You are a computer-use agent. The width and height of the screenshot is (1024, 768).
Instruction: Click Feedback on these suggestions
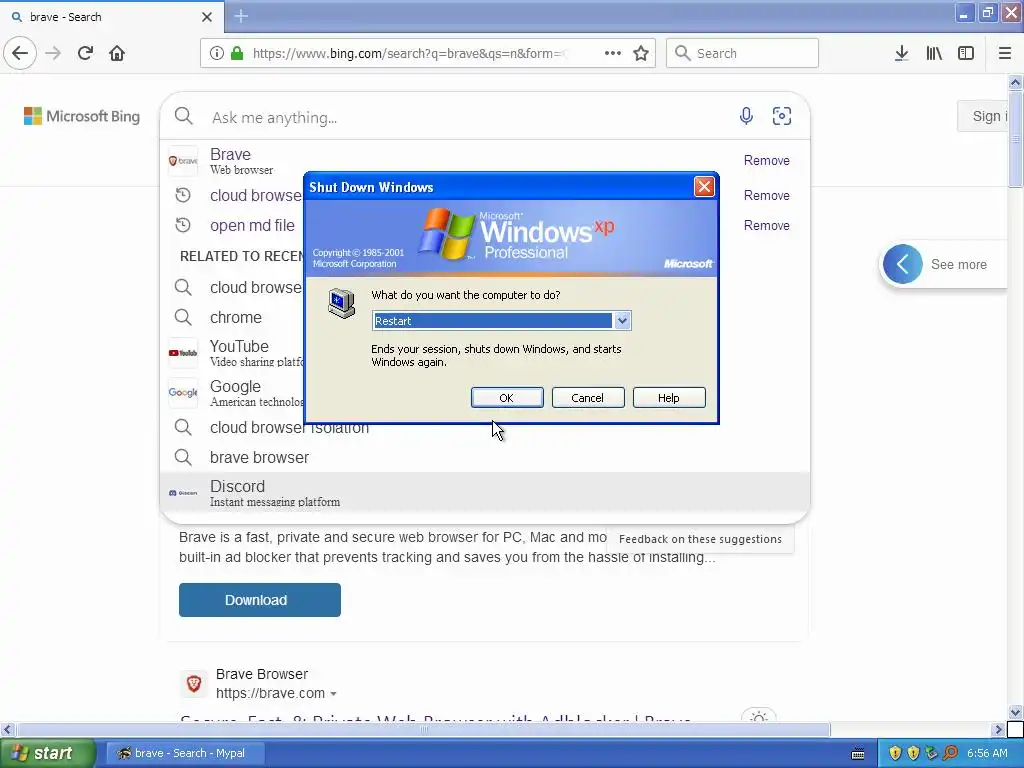pos(700,539)
